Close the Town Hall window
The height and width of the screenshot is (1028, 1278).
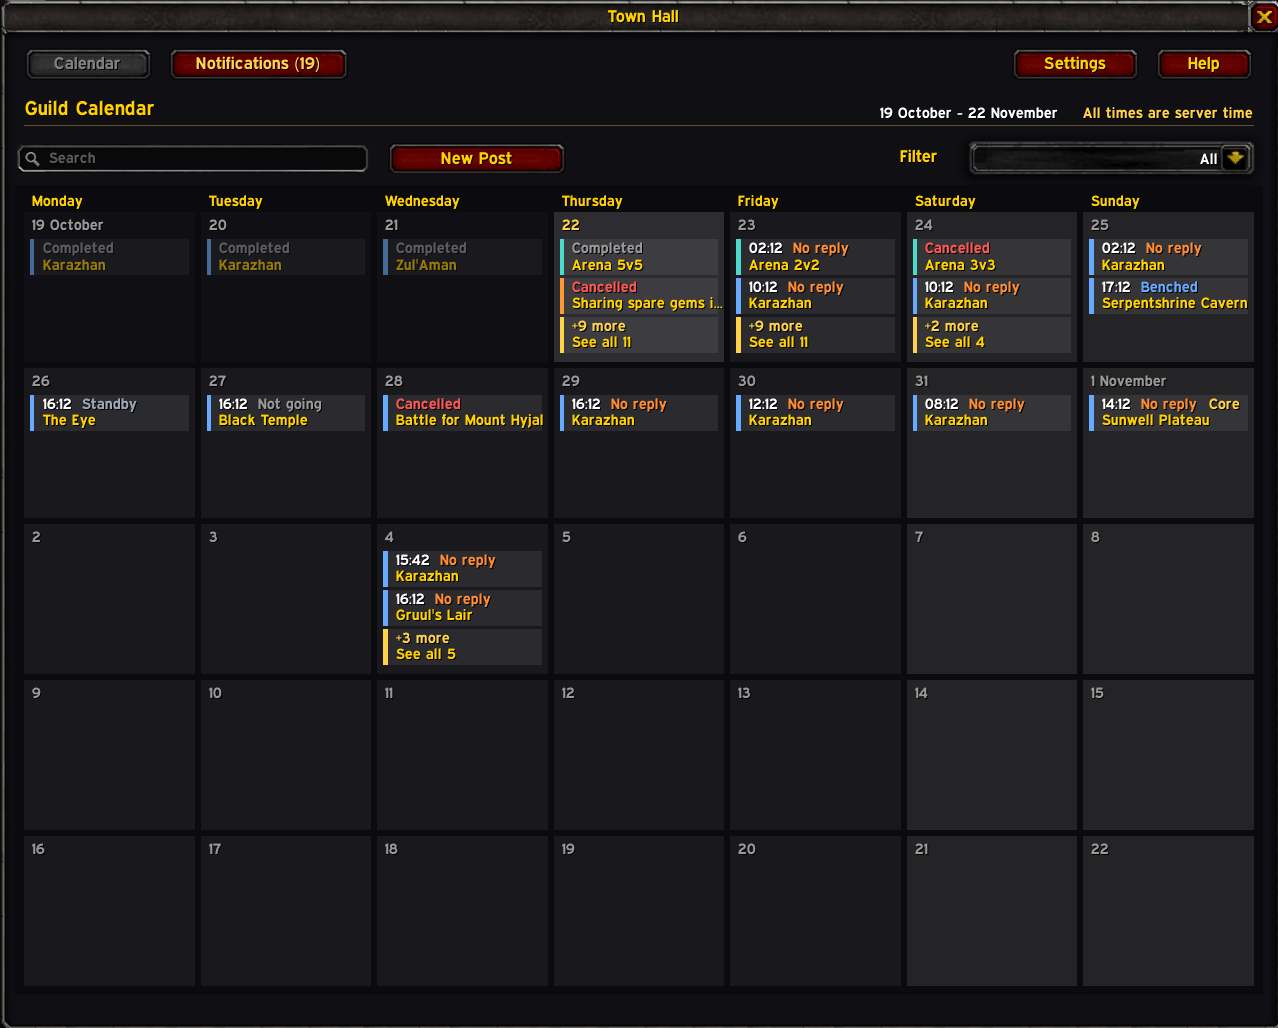pyautogui.click(x=1264, y=17)
